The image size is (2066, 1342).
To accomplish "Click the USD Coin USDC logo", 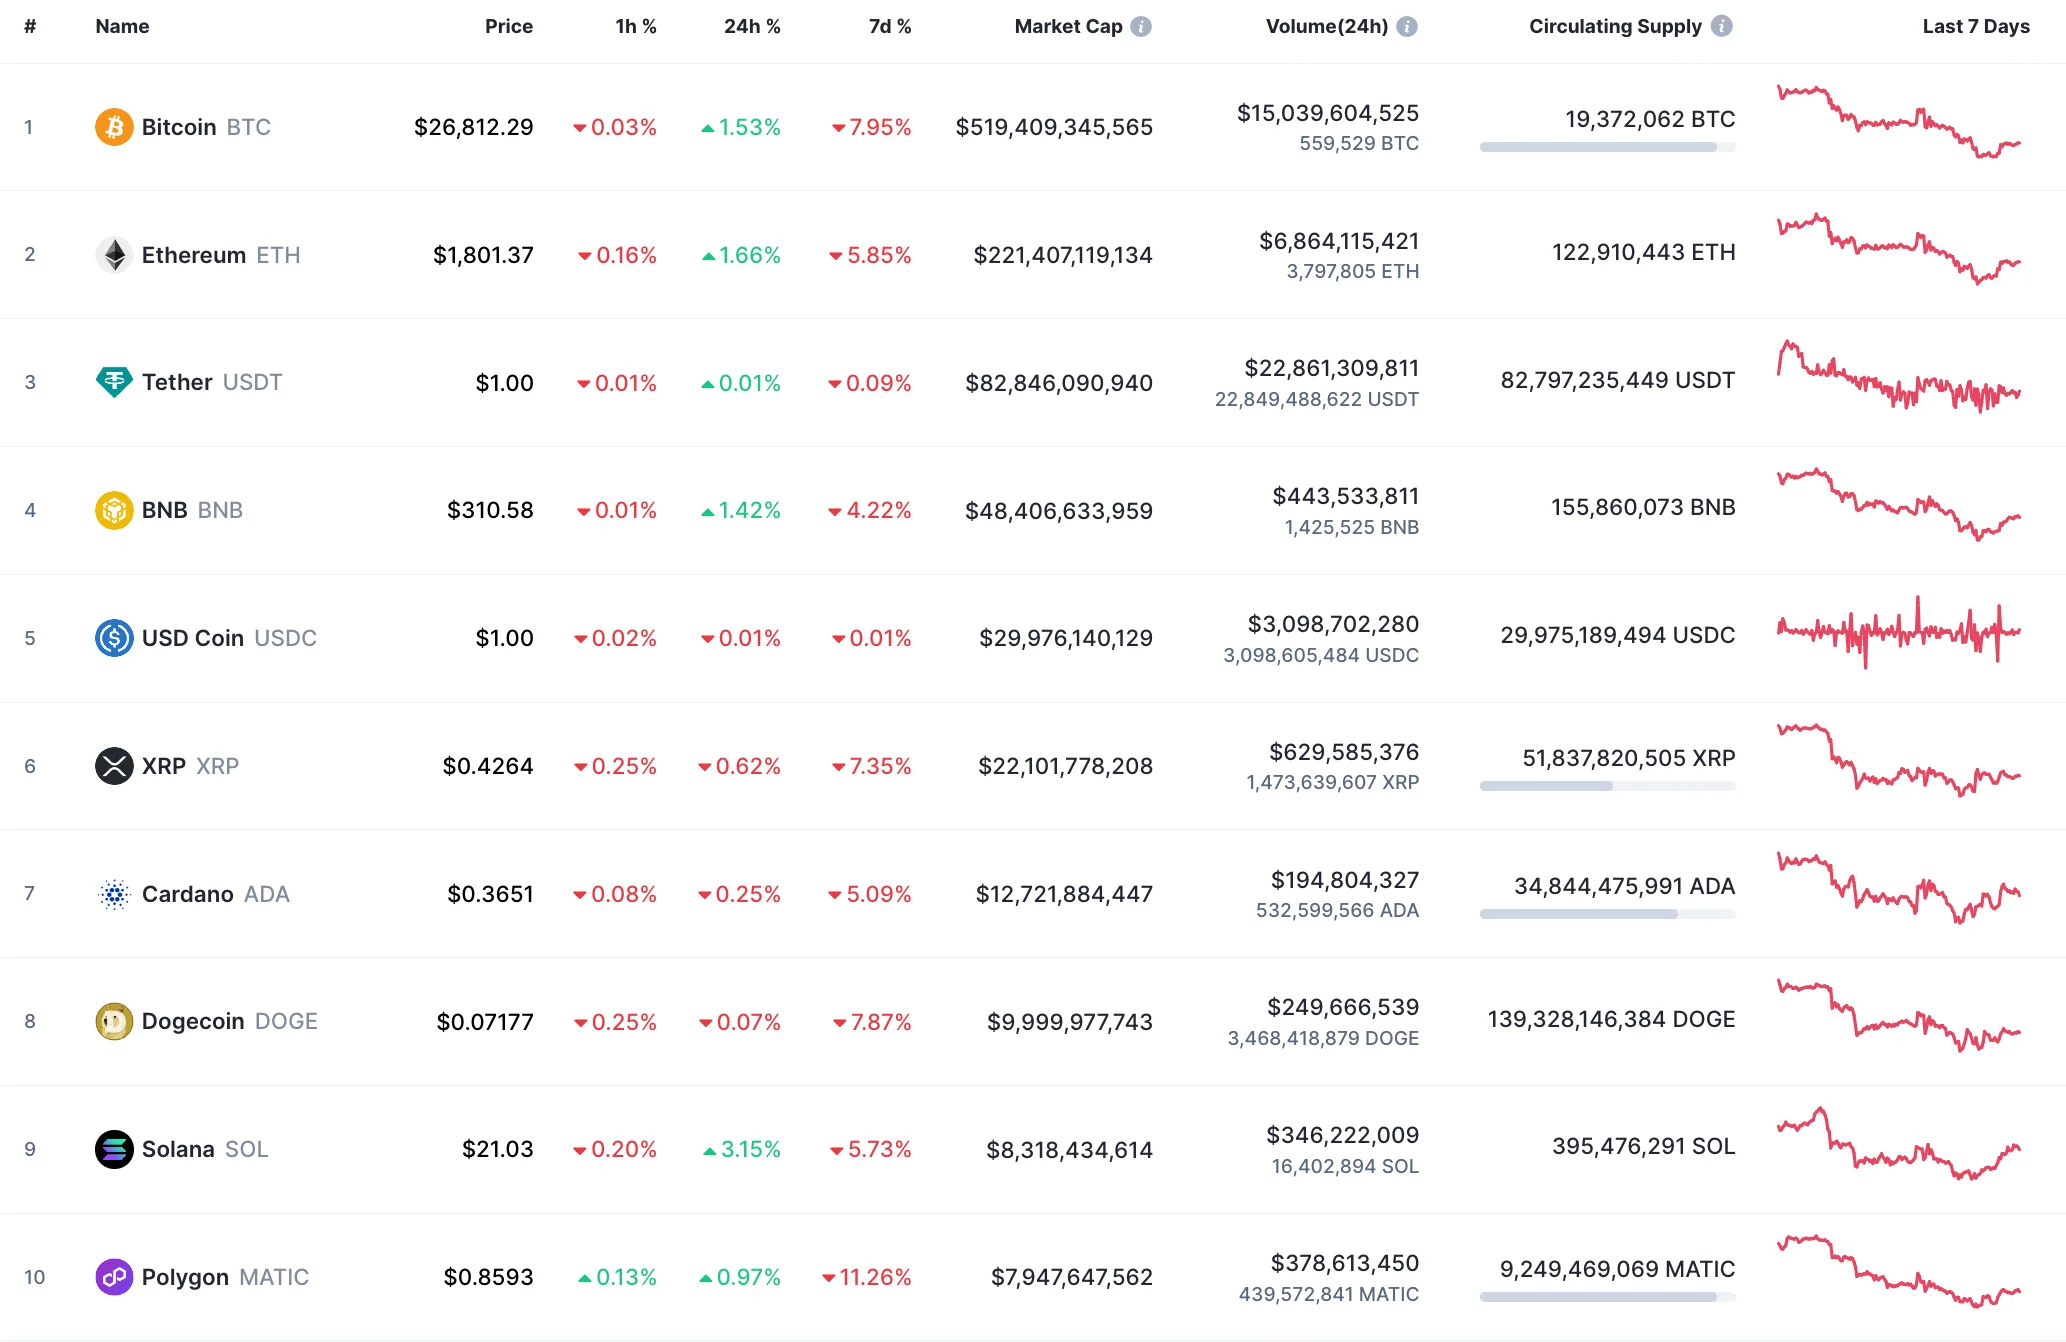I will tap(114, 637).
